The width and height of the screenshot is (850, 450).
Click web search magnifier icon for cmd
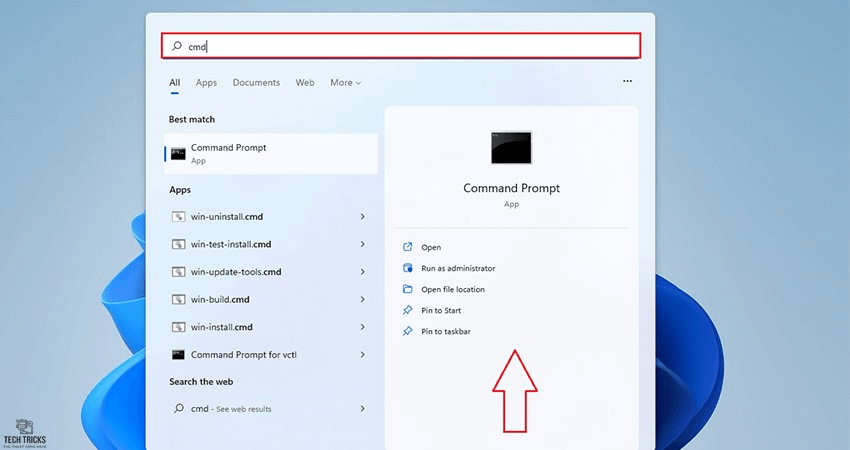(178, 409)
